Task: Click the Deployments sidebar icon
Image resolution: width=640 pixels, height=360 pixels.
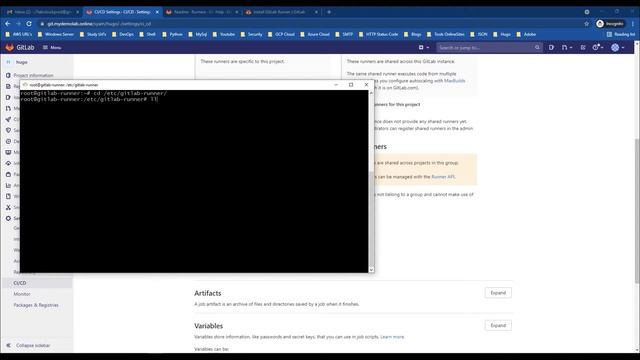Action: pyautogui.click(x=8, y=141)
